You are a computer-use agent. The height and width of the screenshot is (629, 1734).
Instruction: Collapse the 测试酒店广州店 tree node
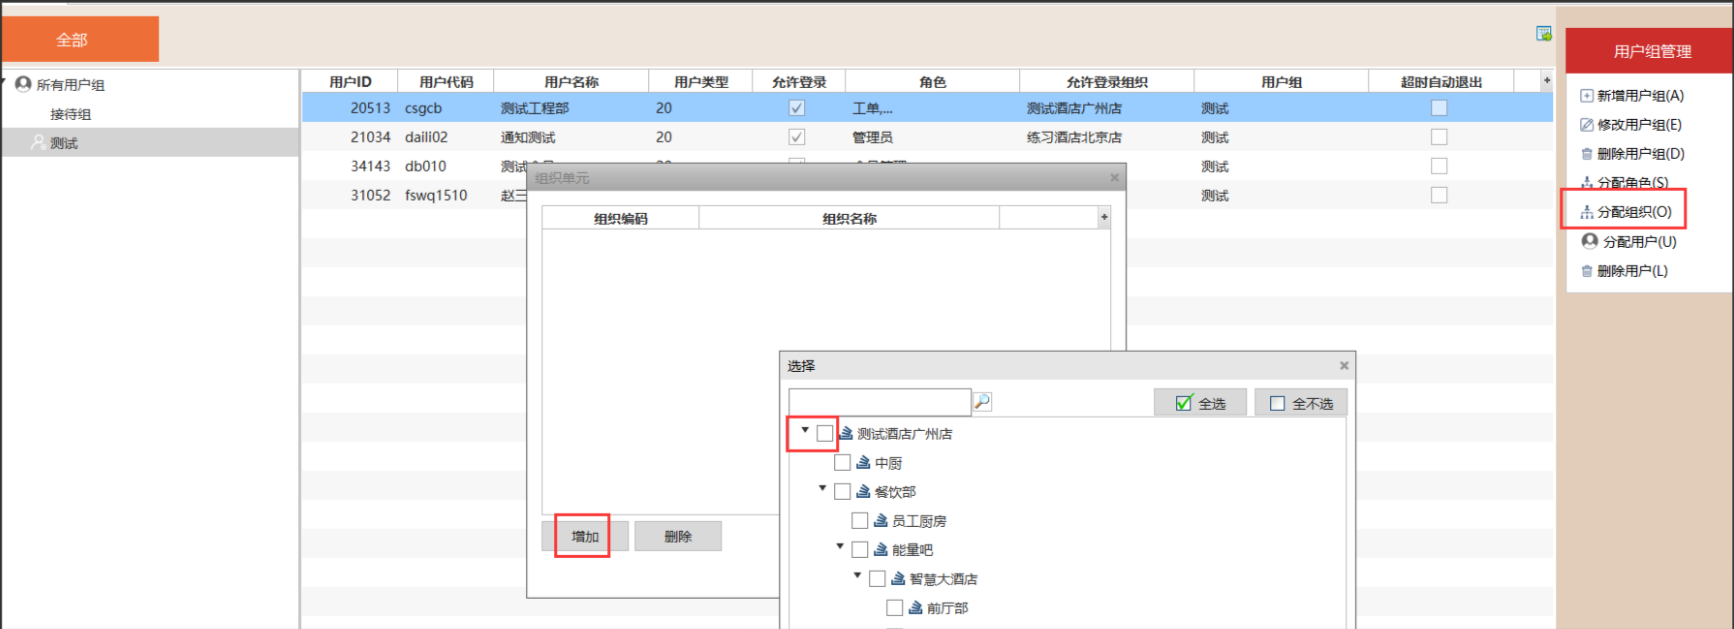point(805,431)
